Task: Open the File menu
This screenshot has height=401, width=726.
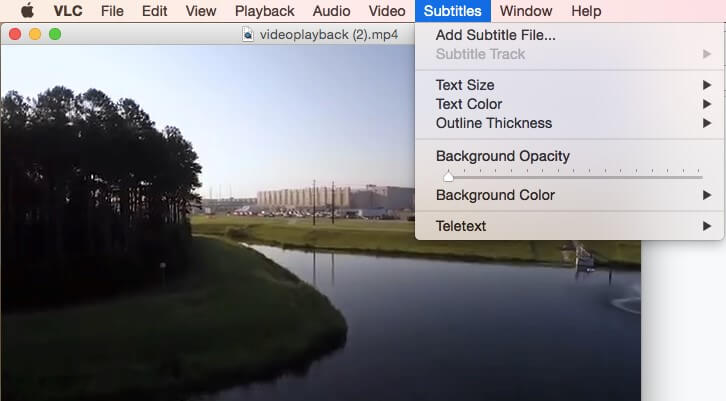Action: pyautogui.click(x=112, y=11)
